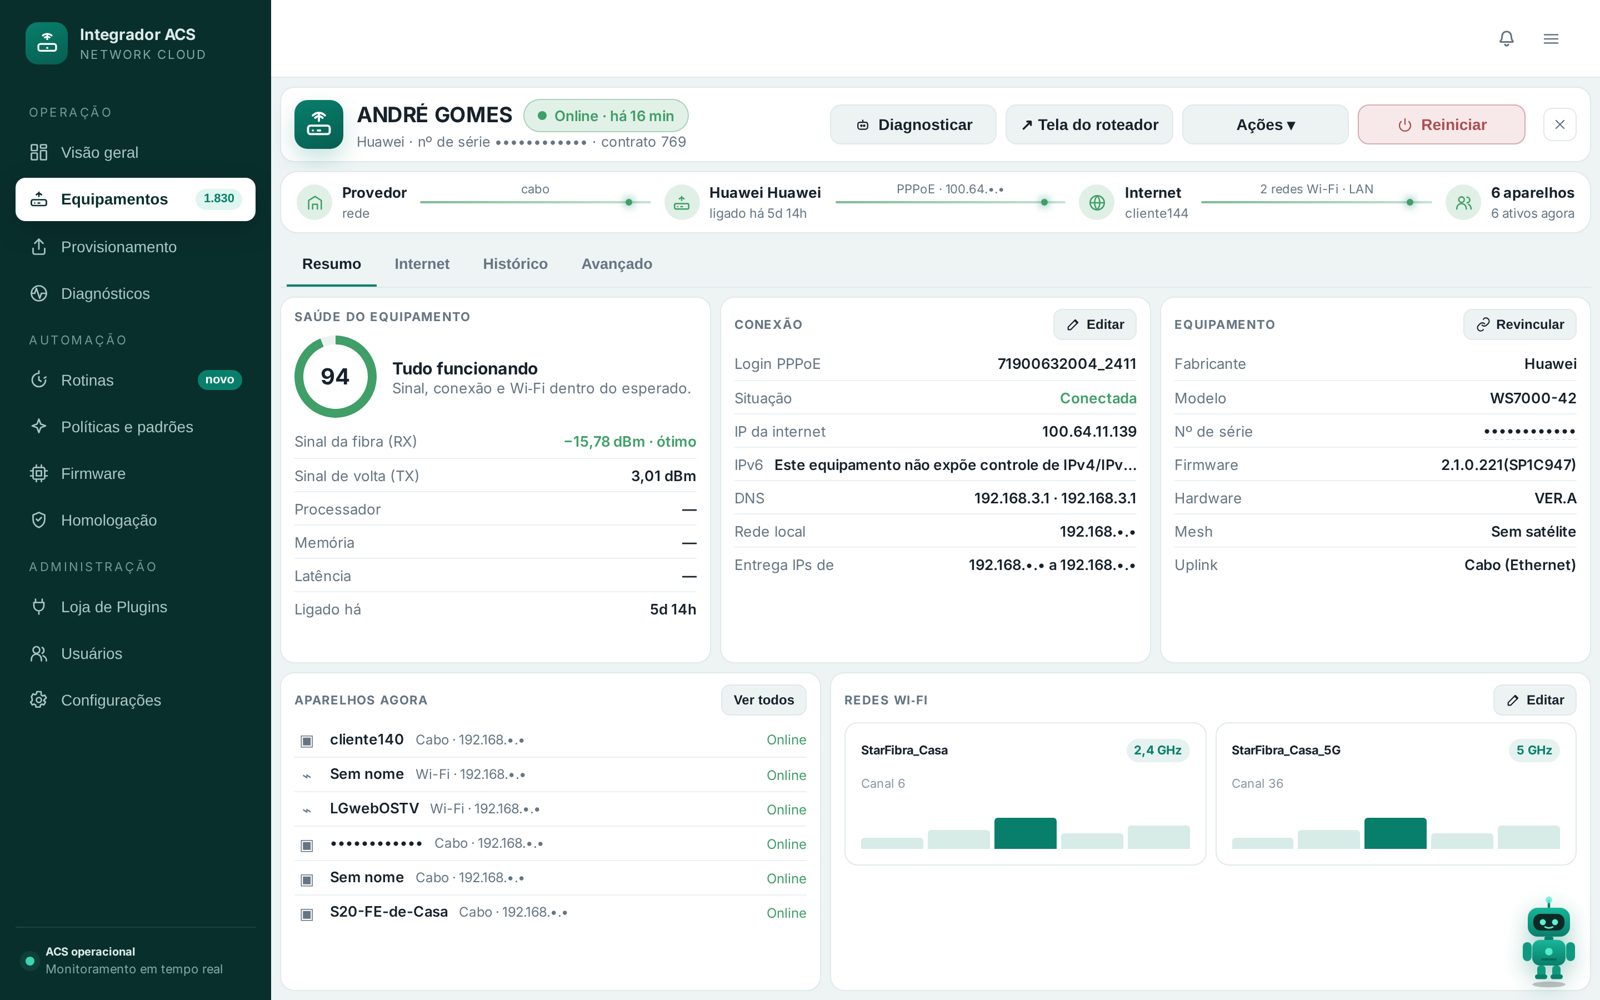The image size is (1600, 1000).
Task: Click the Online status badge in header
Action: (606, 116)
